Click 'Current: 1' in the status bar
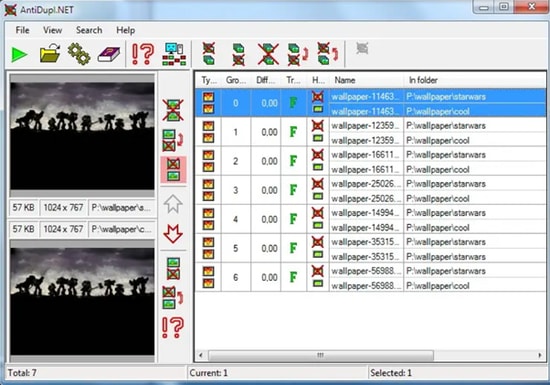The height and width of the screenshot is (385, 550). 208,373
